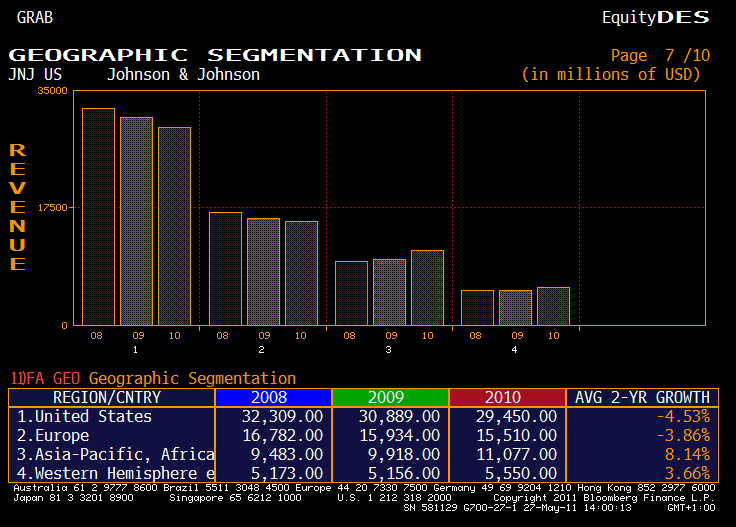Click the AVG 2-YR GROWTH column header
The height and width of the screenshot is (527, 736).
point(642,397)
